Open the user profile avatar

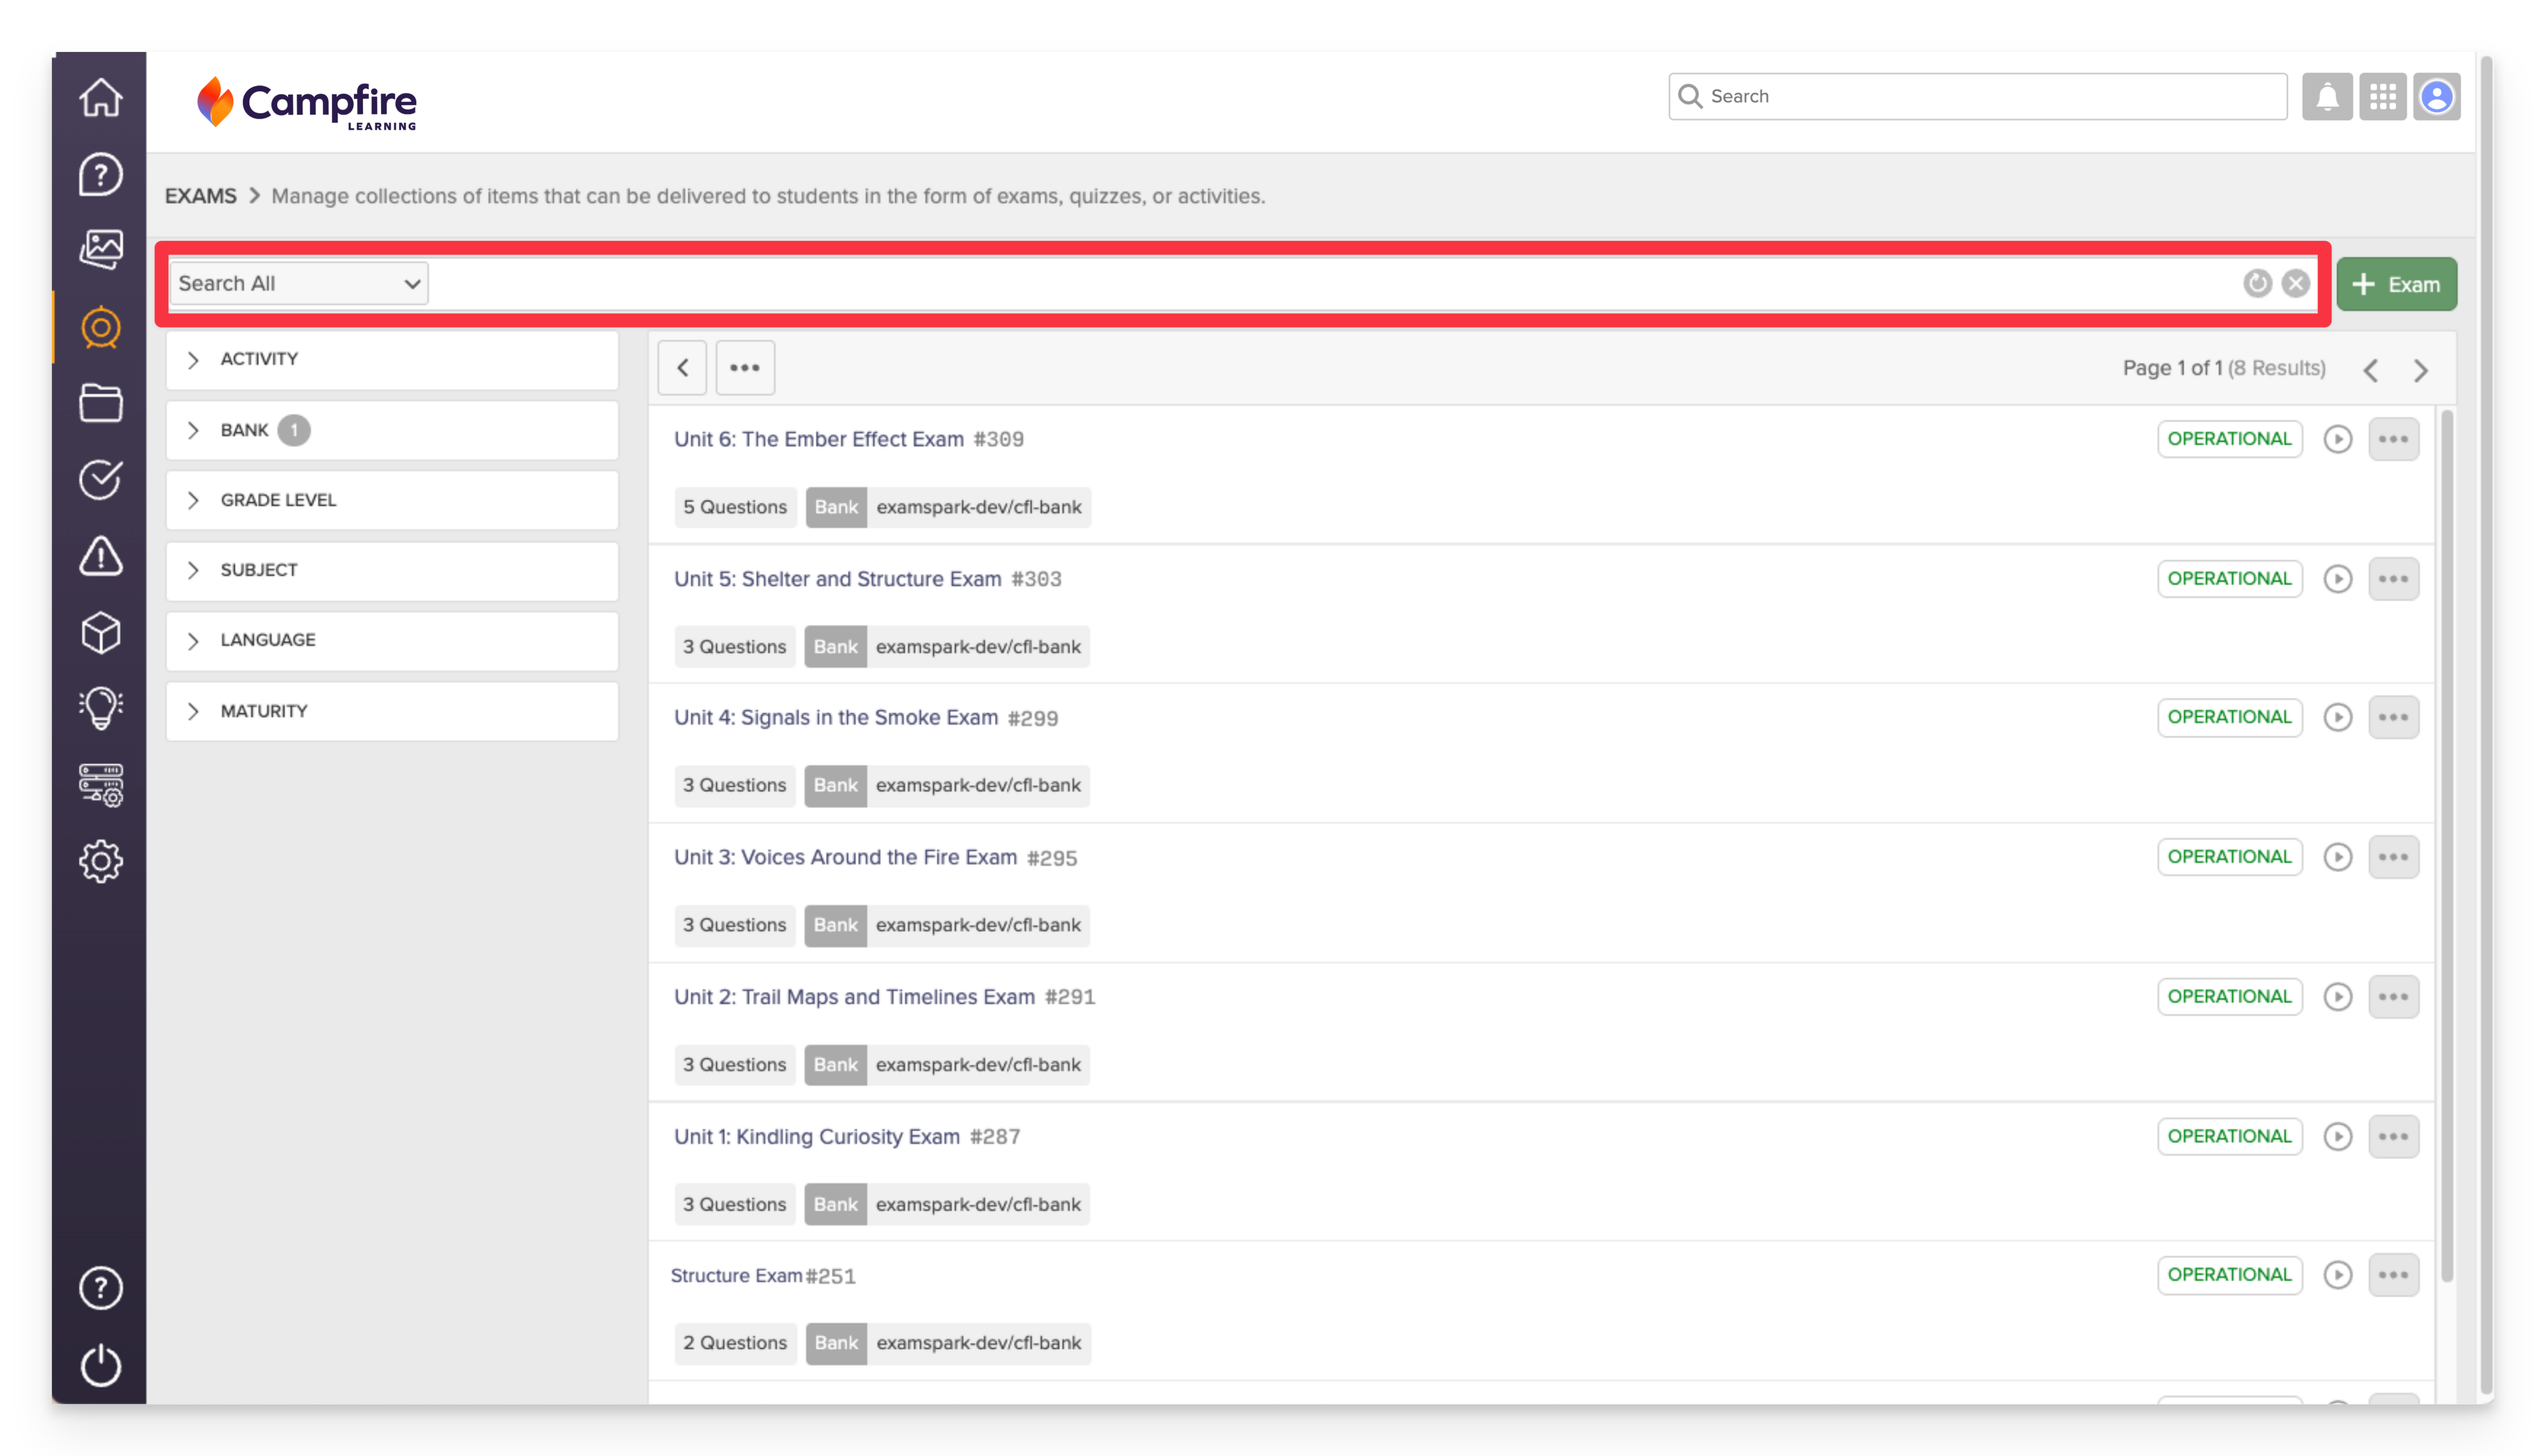point(2436,96)
